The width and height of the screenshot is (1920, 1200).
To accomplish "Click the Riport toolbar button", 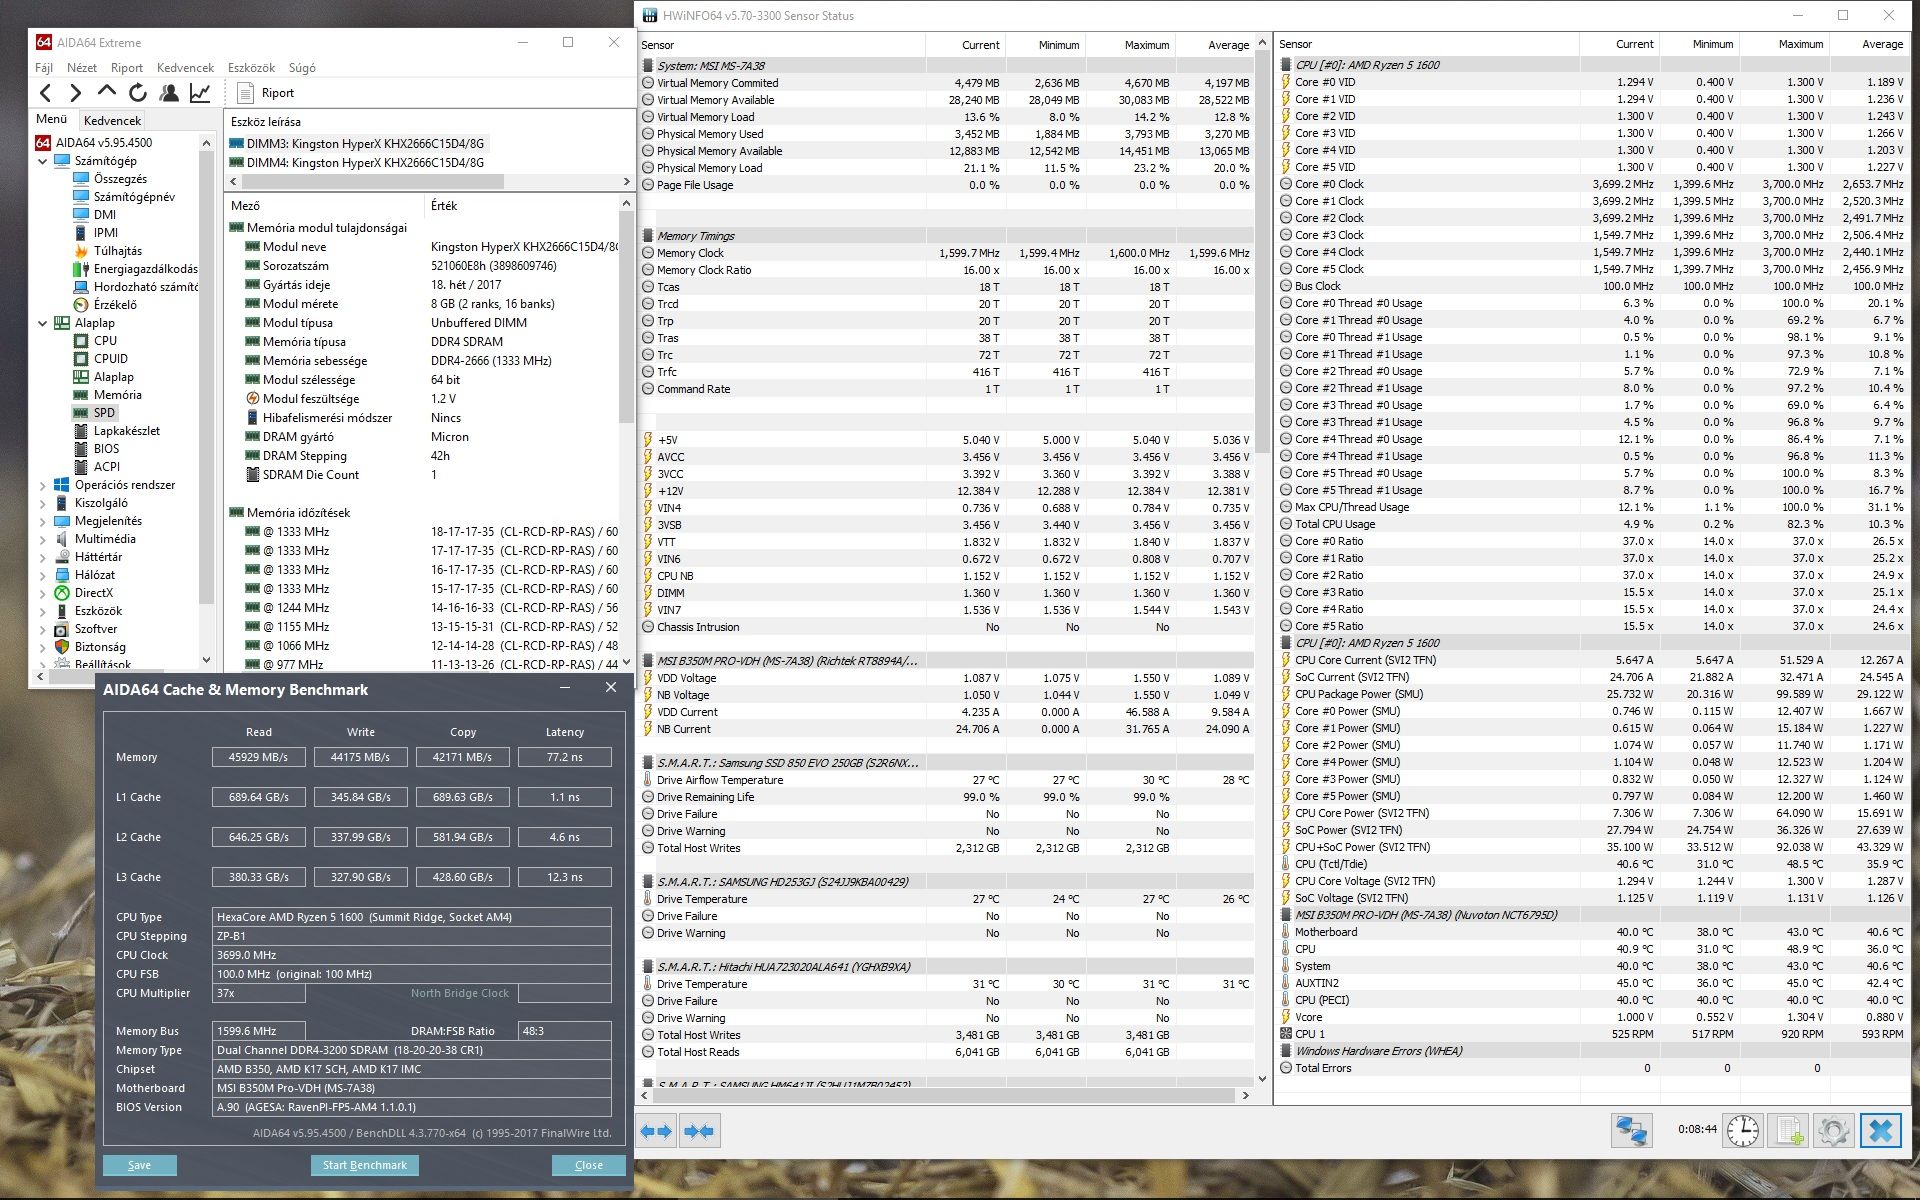I will point(266,93).
